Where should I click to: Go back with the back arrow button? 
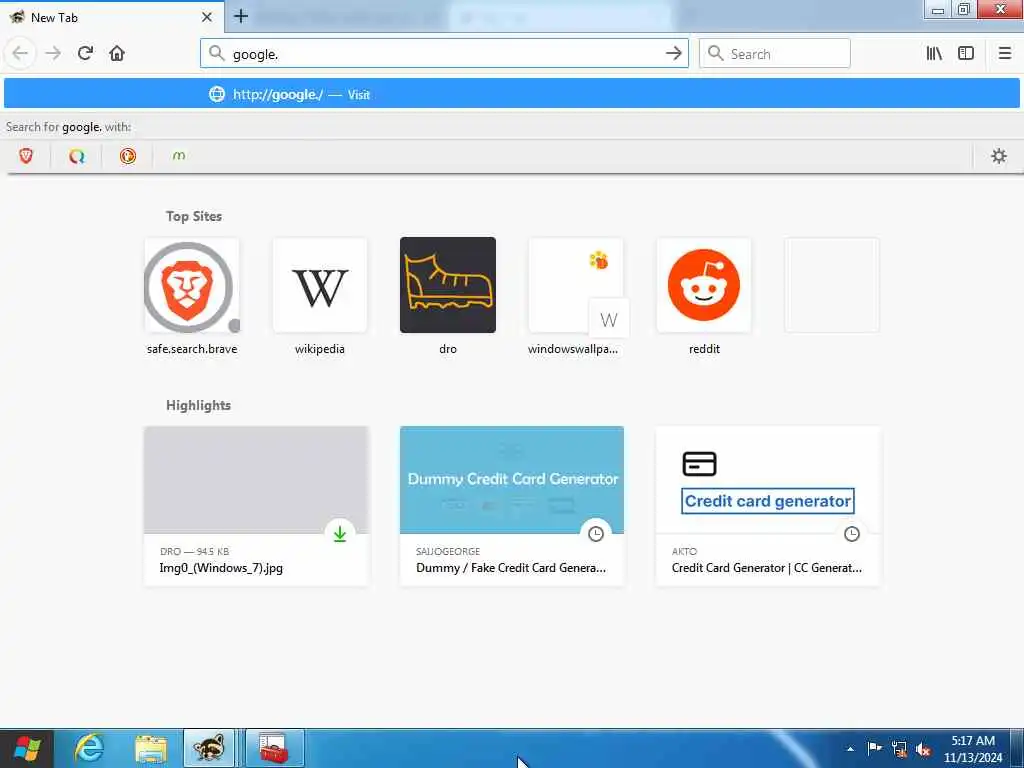20,54
